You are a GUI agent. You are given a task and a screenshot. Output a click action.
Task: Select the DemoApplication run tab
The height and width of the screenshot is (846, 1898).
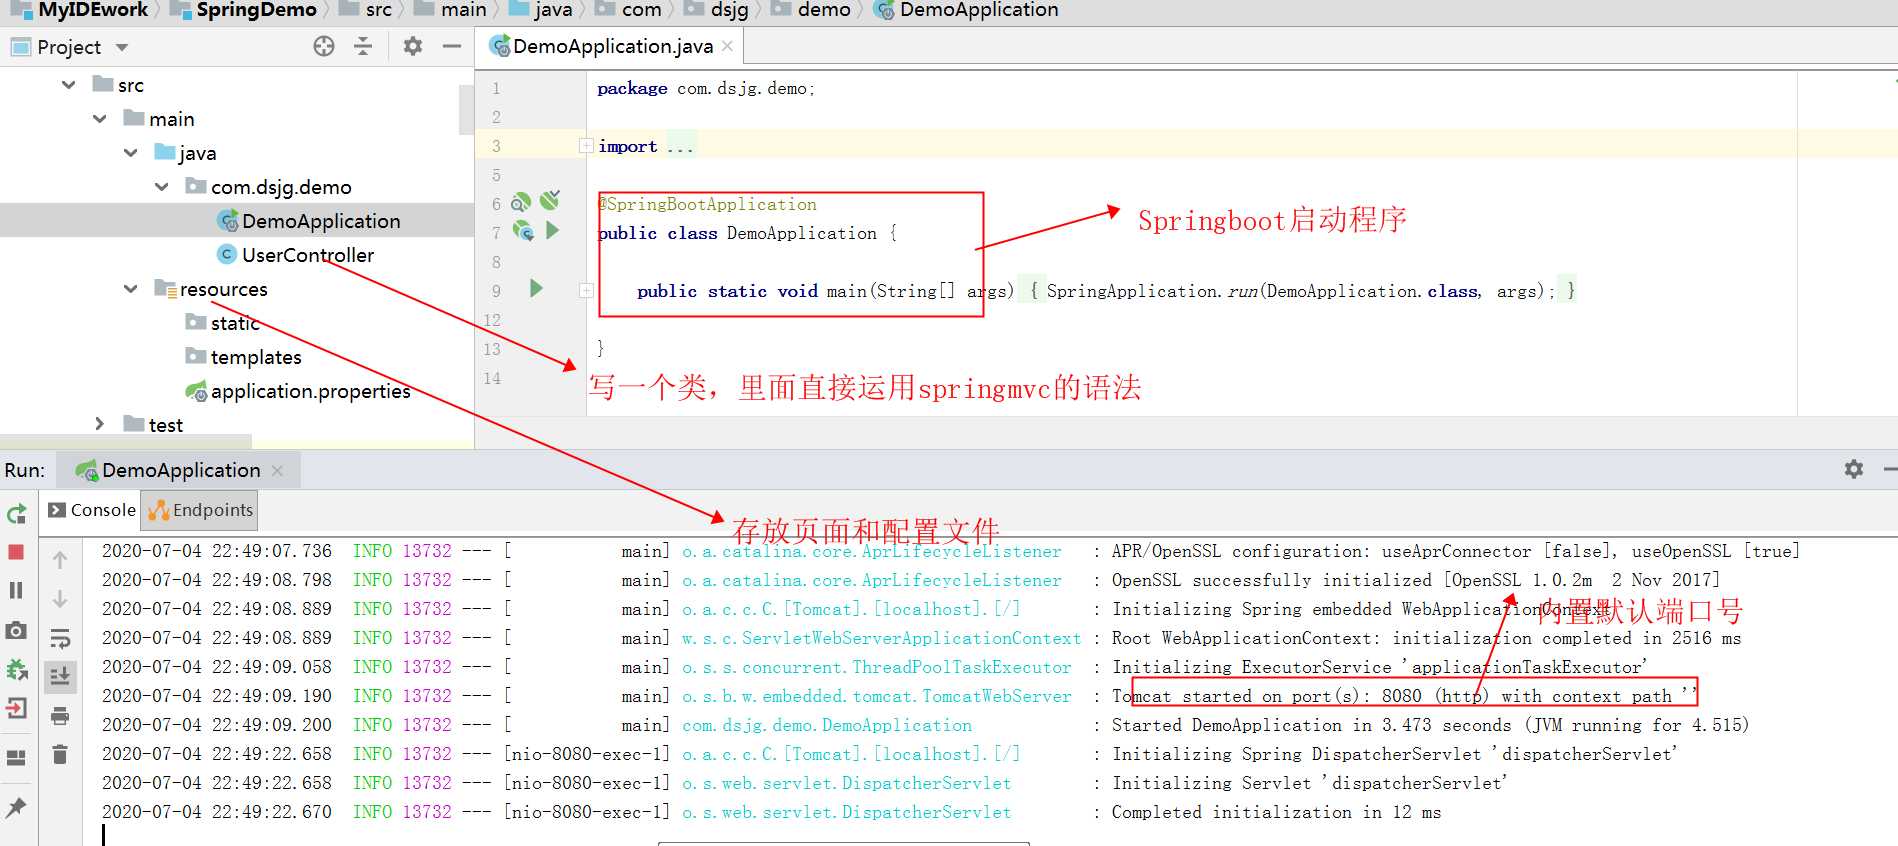tap(180, 470)
